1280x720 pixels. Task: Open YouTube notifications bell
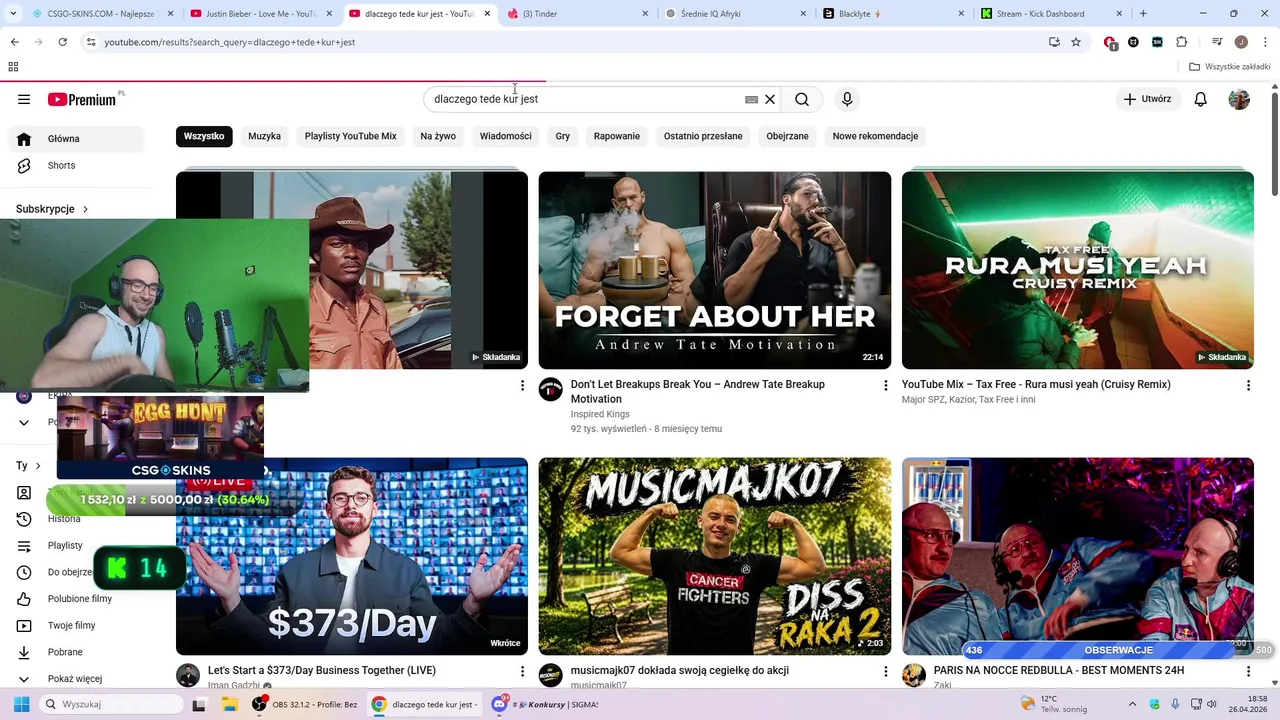(1201, 99)
